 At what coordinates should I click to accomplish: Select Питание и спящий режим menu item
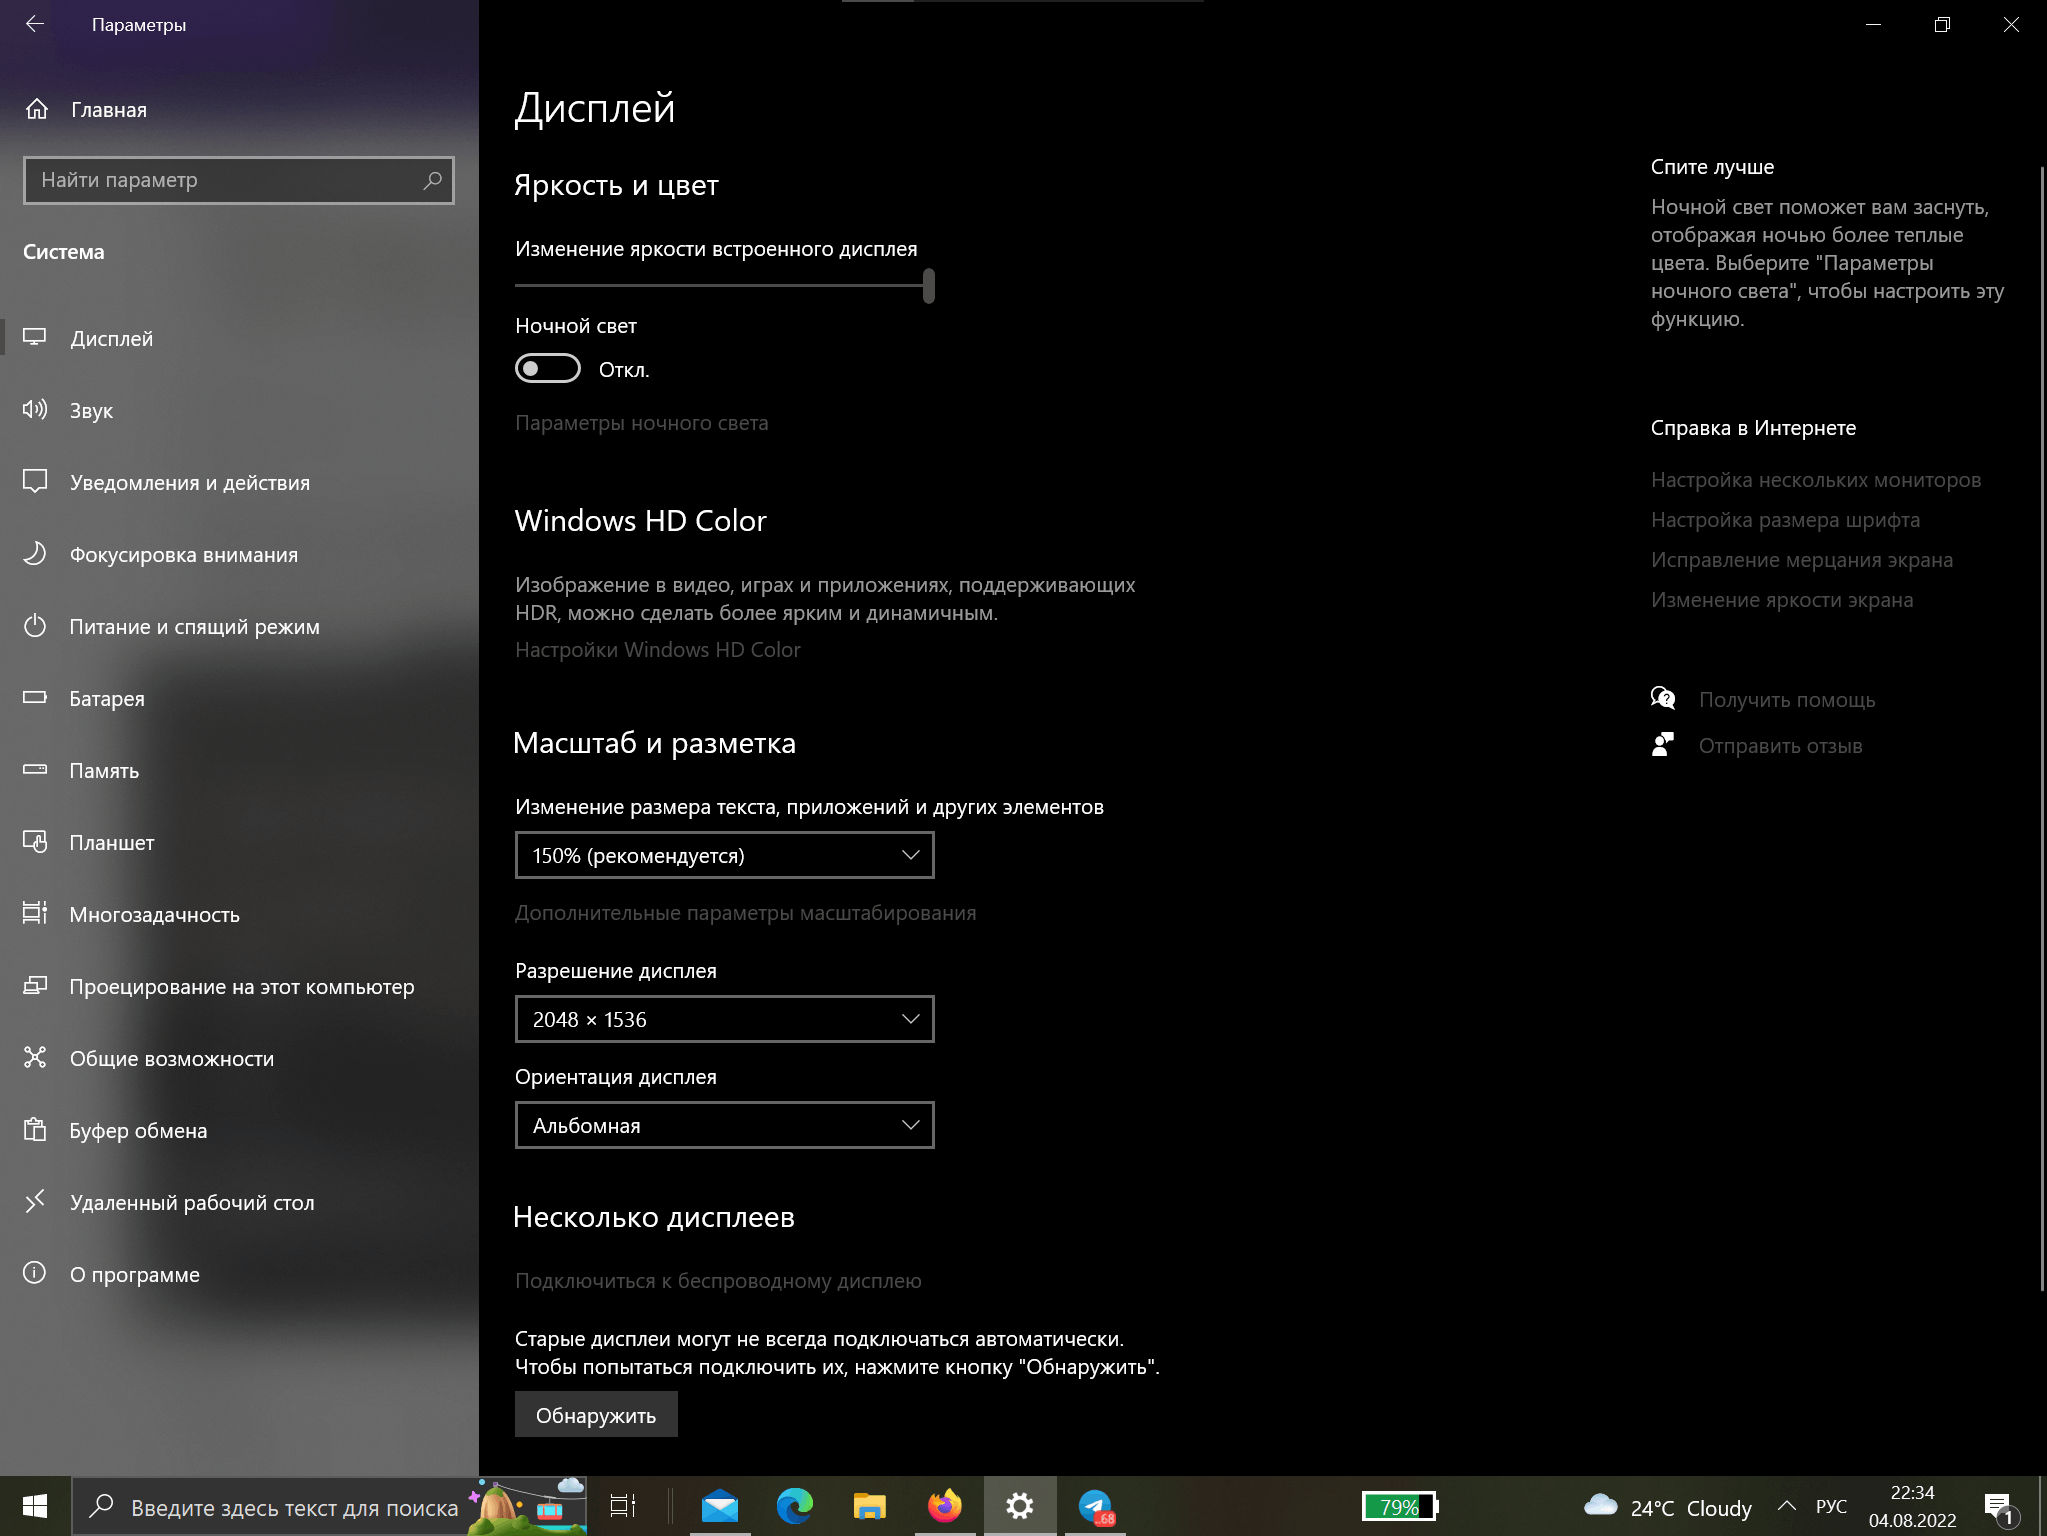pyautogui.click(x=240, y=626)
